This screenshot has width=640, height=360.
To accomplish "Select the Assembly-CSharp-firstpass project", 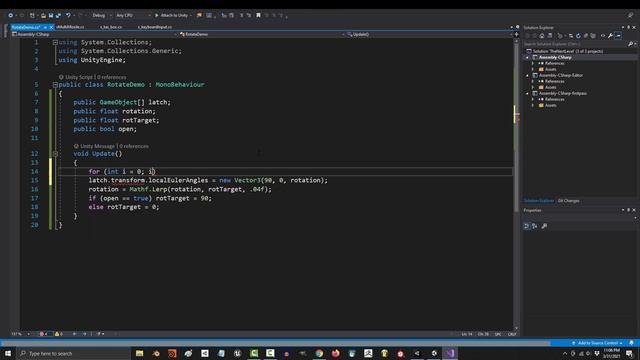I will click(562, 93).
